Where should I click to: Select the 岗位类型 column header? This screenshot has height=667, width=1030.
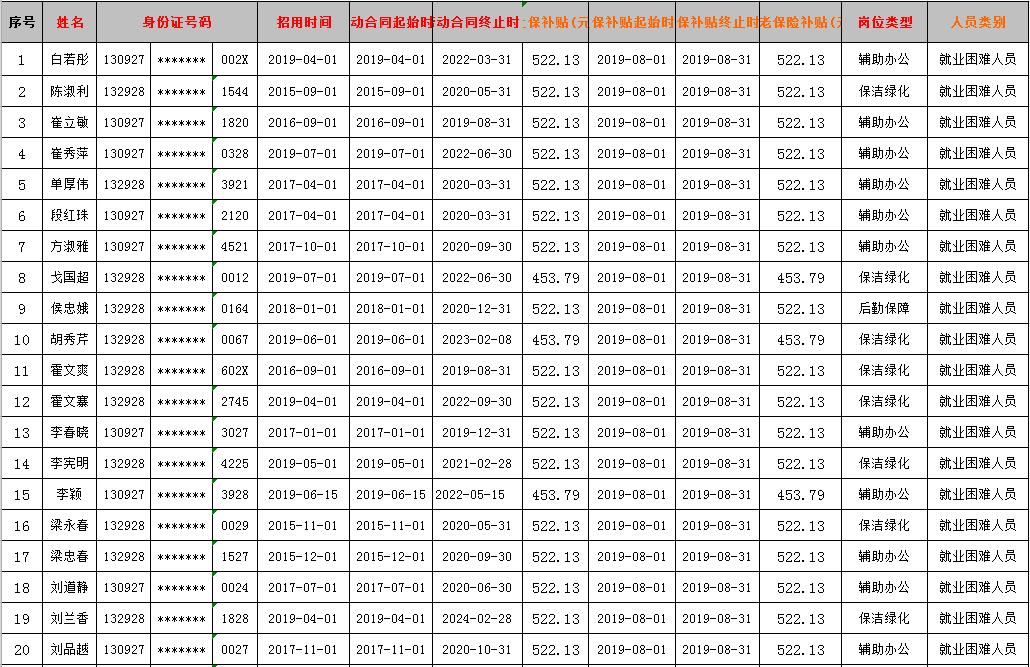[884, 21]
